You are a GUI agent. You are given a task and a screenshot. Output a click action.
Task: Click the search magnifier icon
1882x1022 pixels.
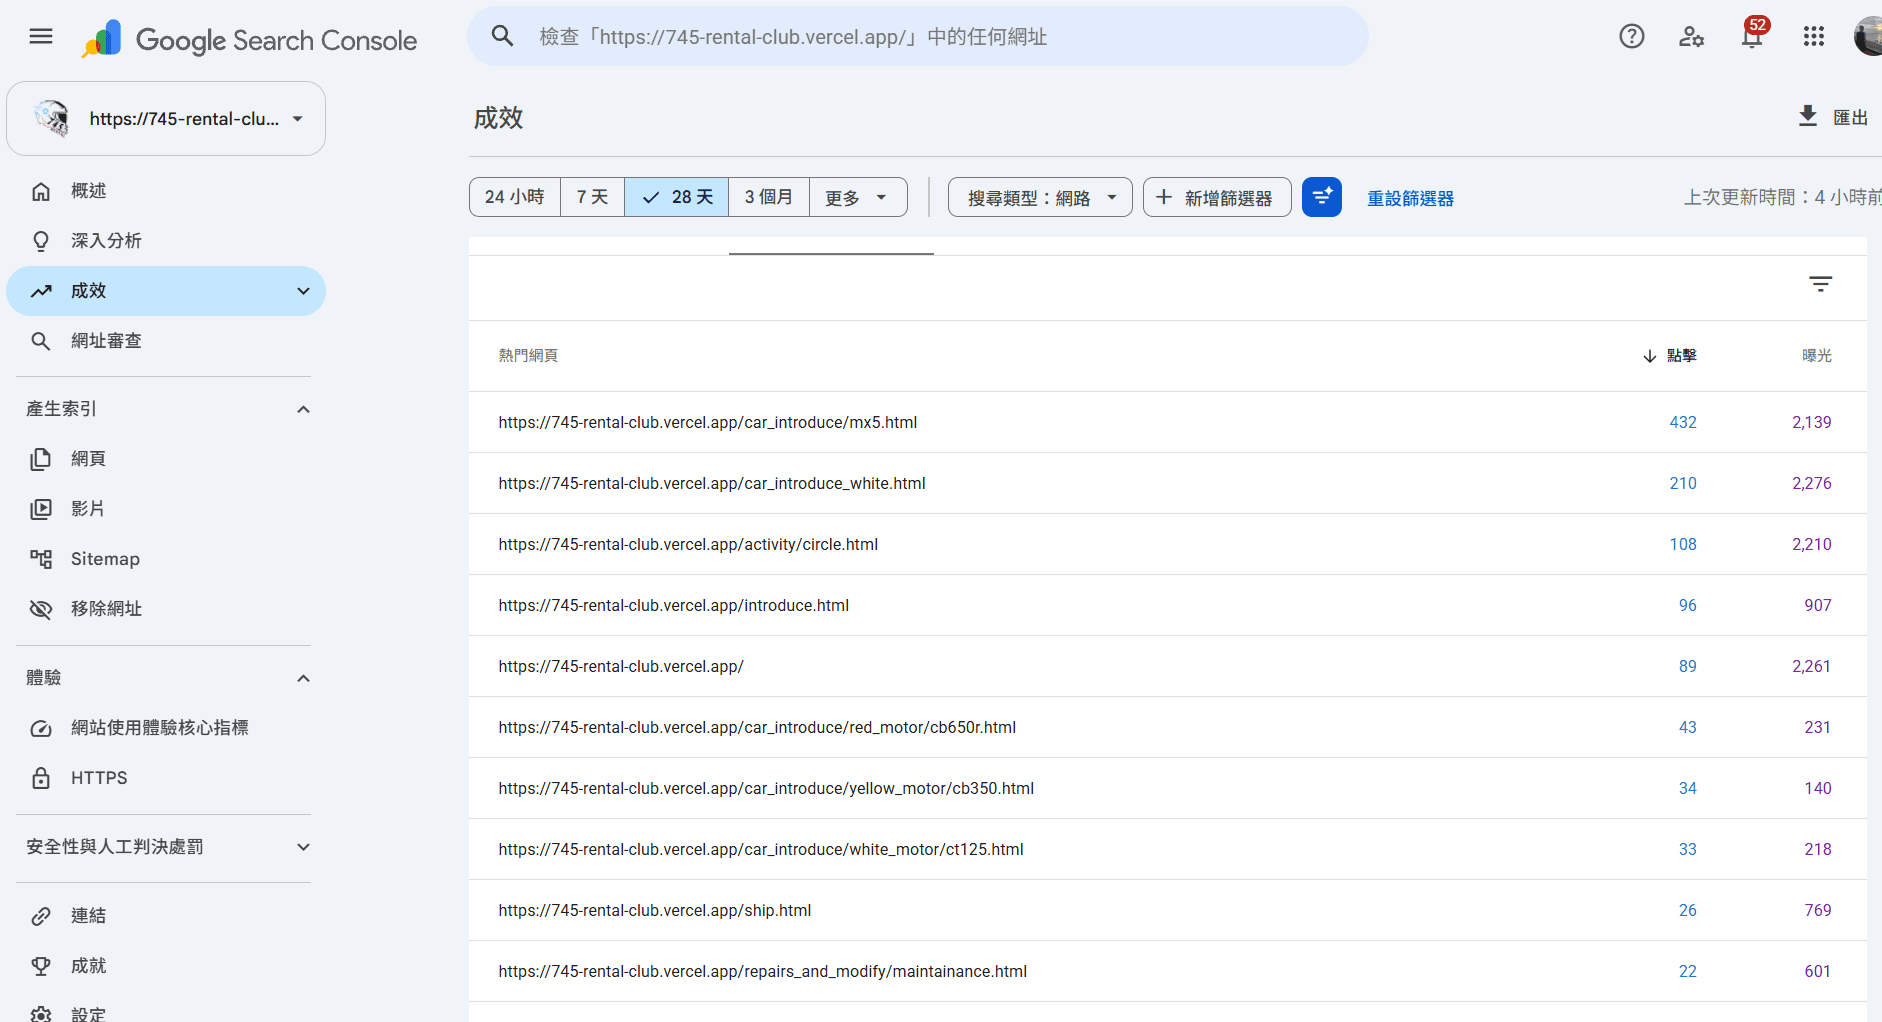coord(502,37)
